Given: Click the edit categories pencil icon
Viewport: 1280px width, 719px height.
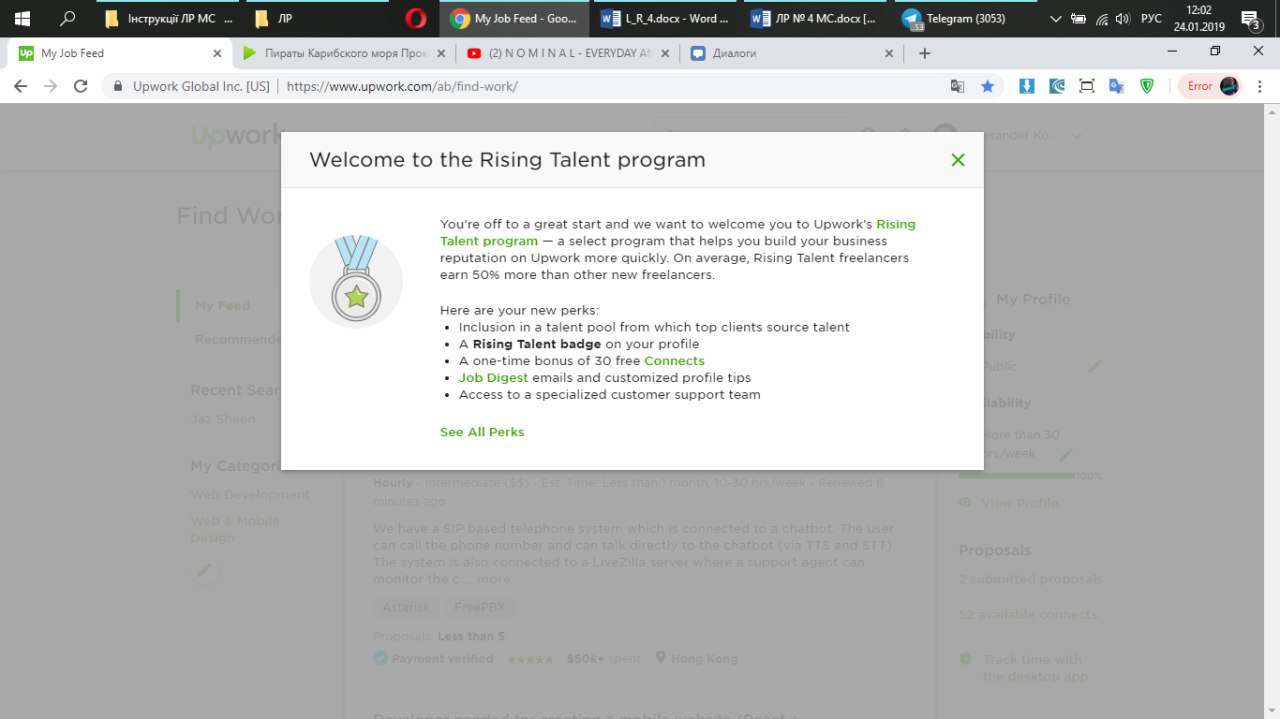Looking at the screenshot, I should coord(204,571).
